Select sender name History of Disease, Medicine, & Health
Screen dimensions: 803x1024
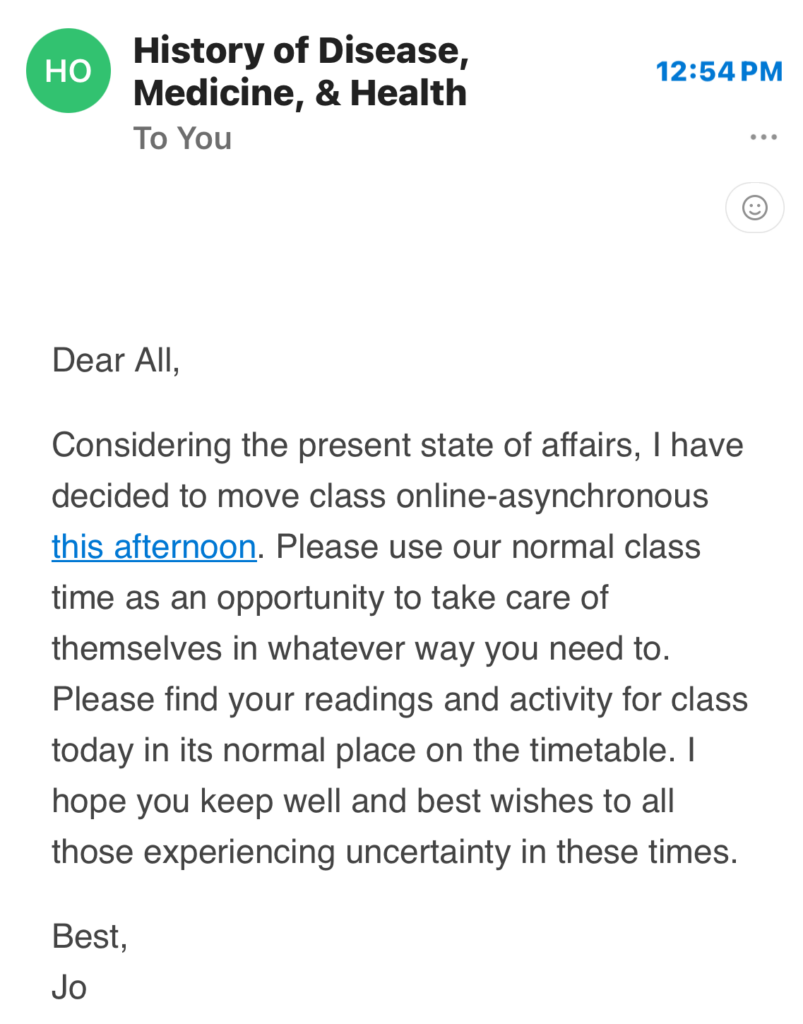301,71
